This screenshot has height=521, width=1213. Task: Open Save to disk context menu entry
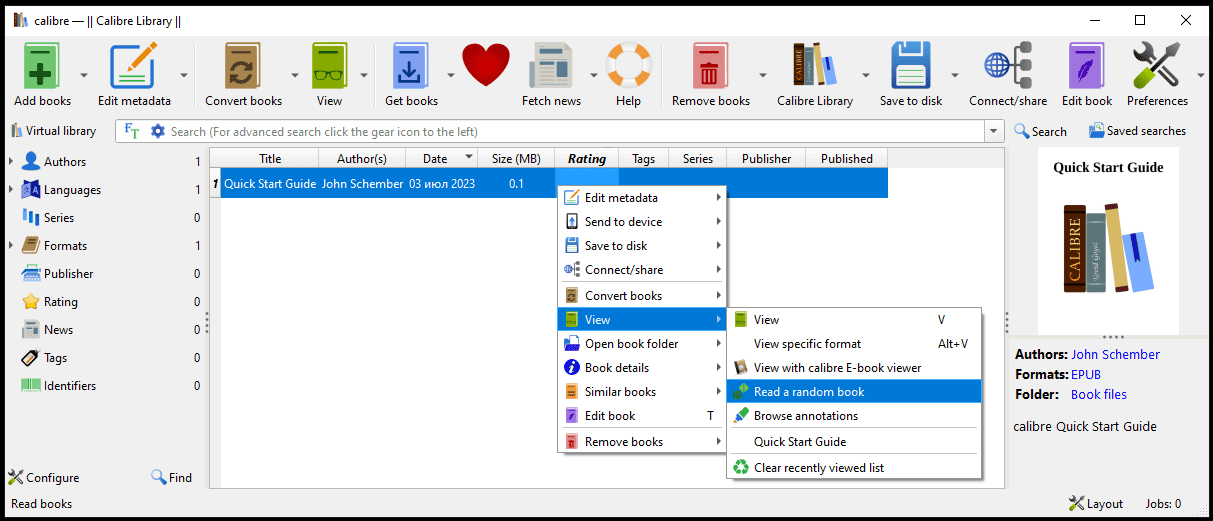click(642, 245)
